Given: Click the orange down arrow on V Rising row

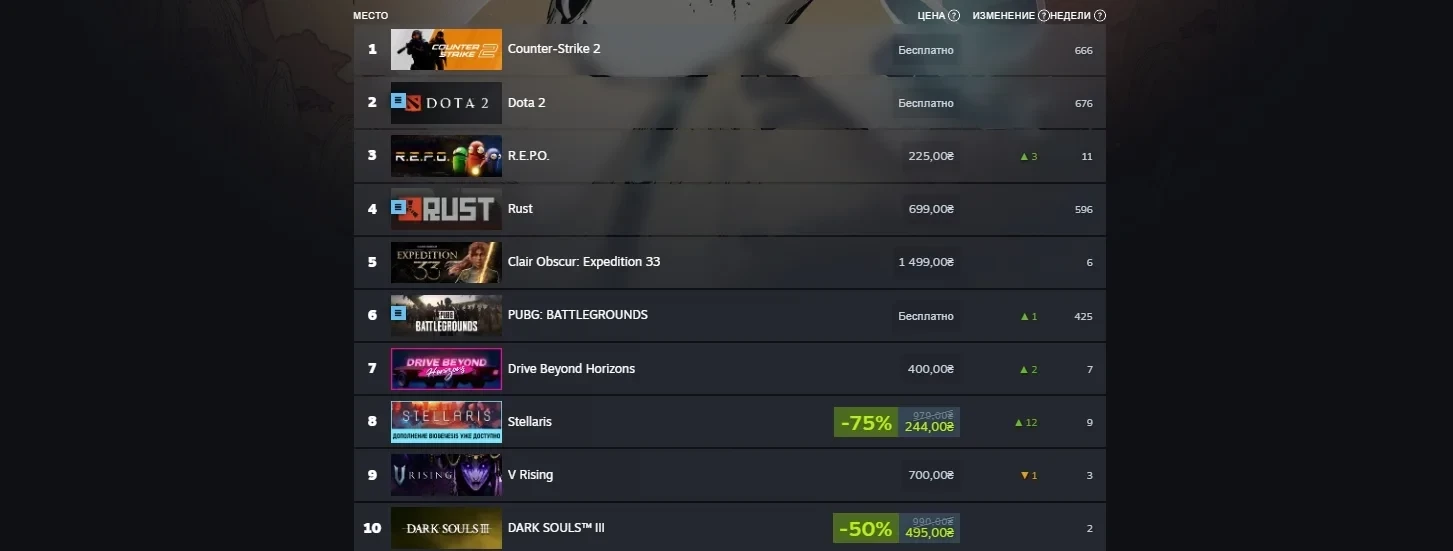Looking at the screenshot, I should point(1024,476).
